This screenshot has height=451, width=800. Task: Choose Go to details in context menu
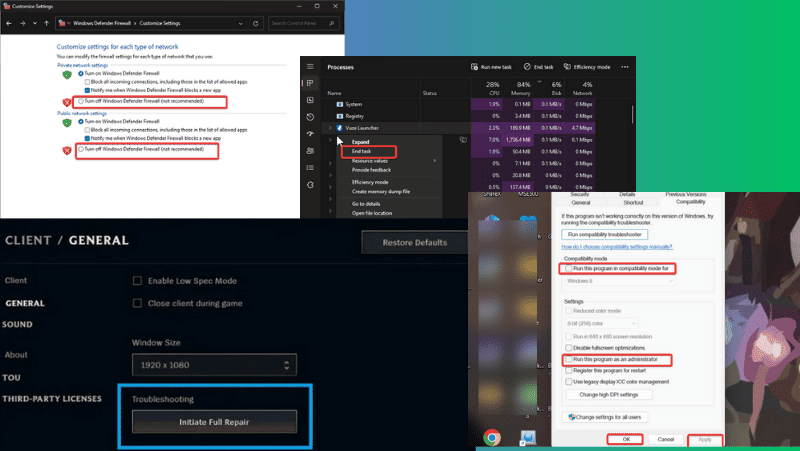tap(366, 204)
